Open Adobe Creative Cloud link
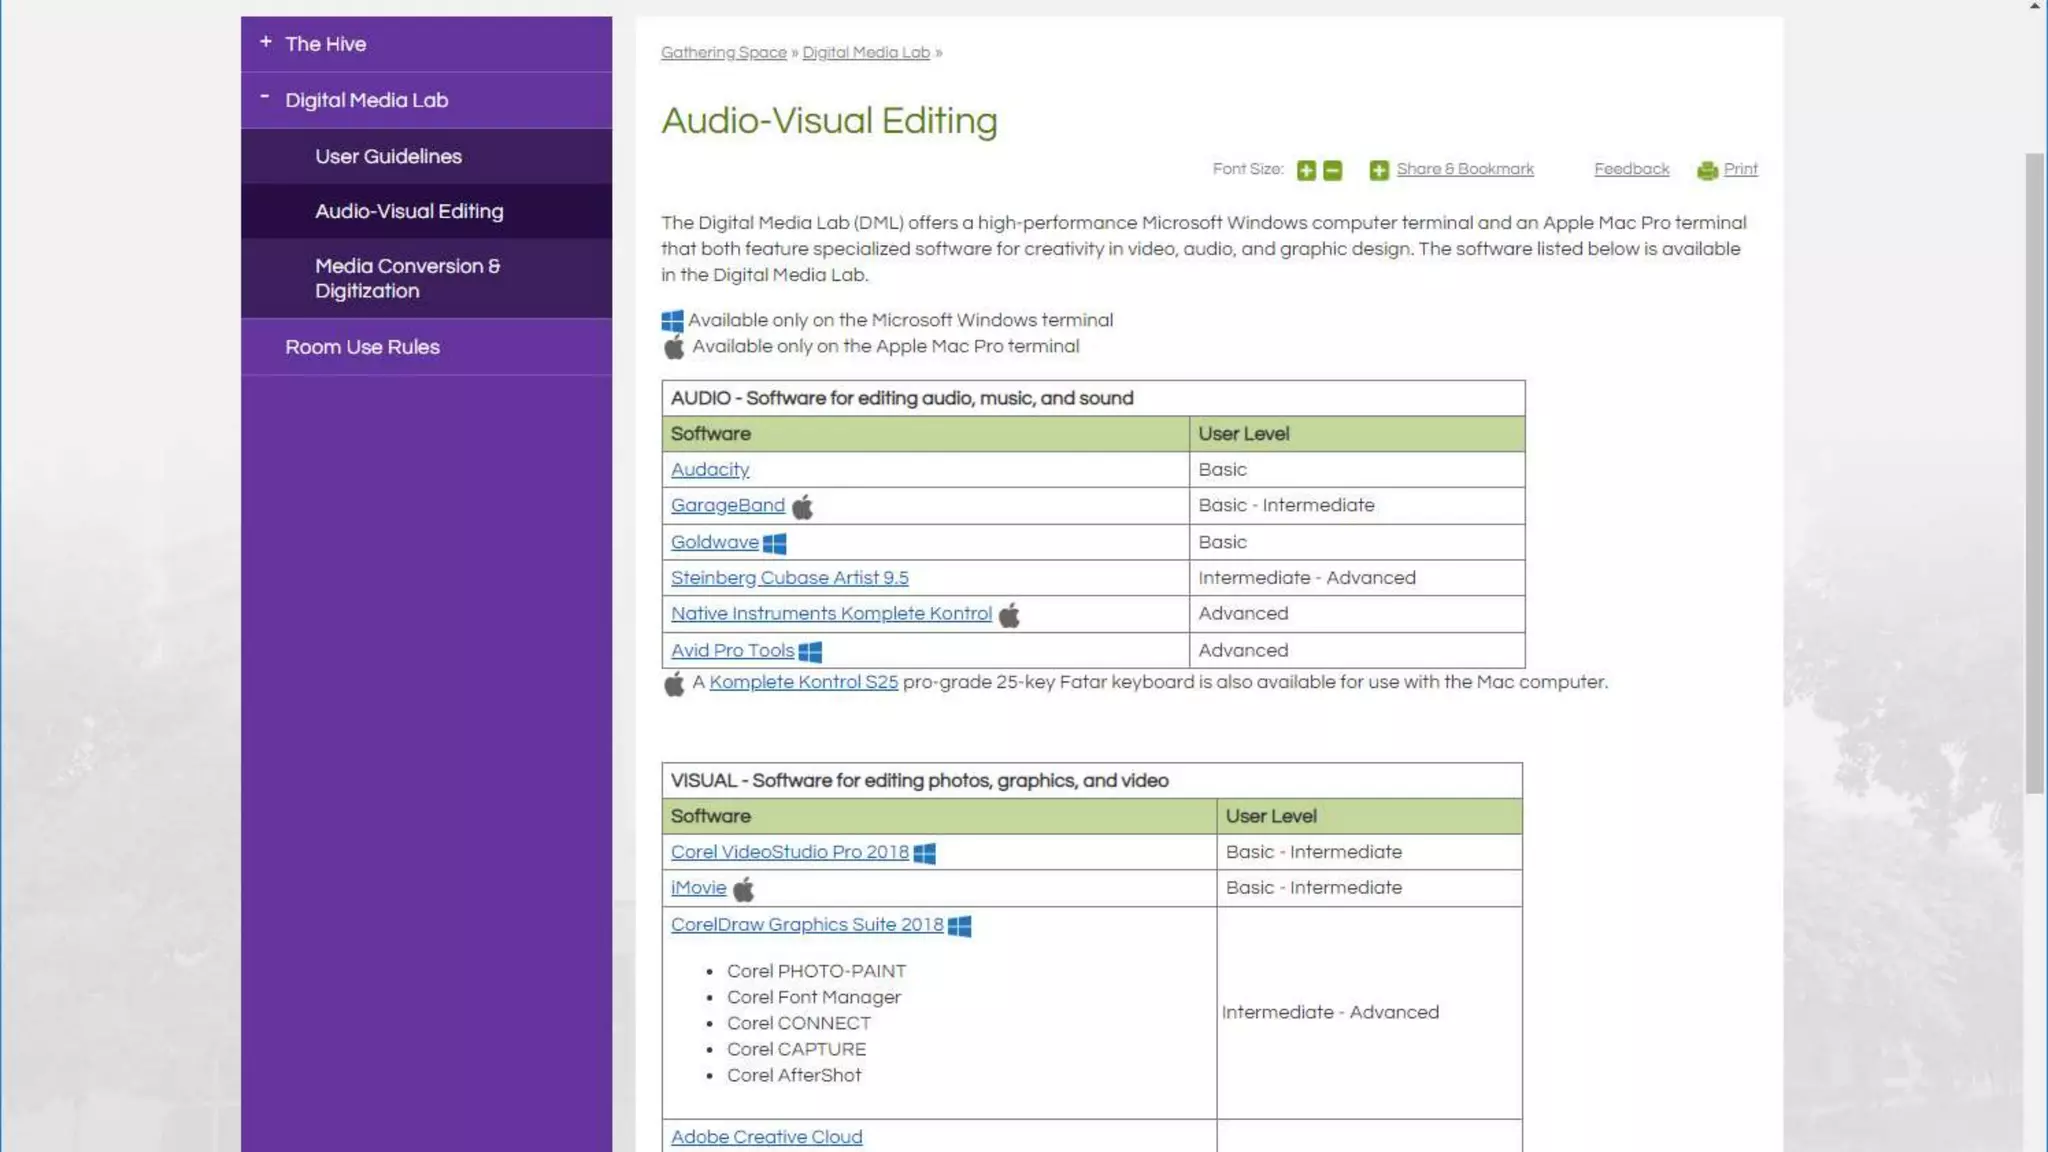The width and height of the screenshot is (2048, 1152). 766,1137
